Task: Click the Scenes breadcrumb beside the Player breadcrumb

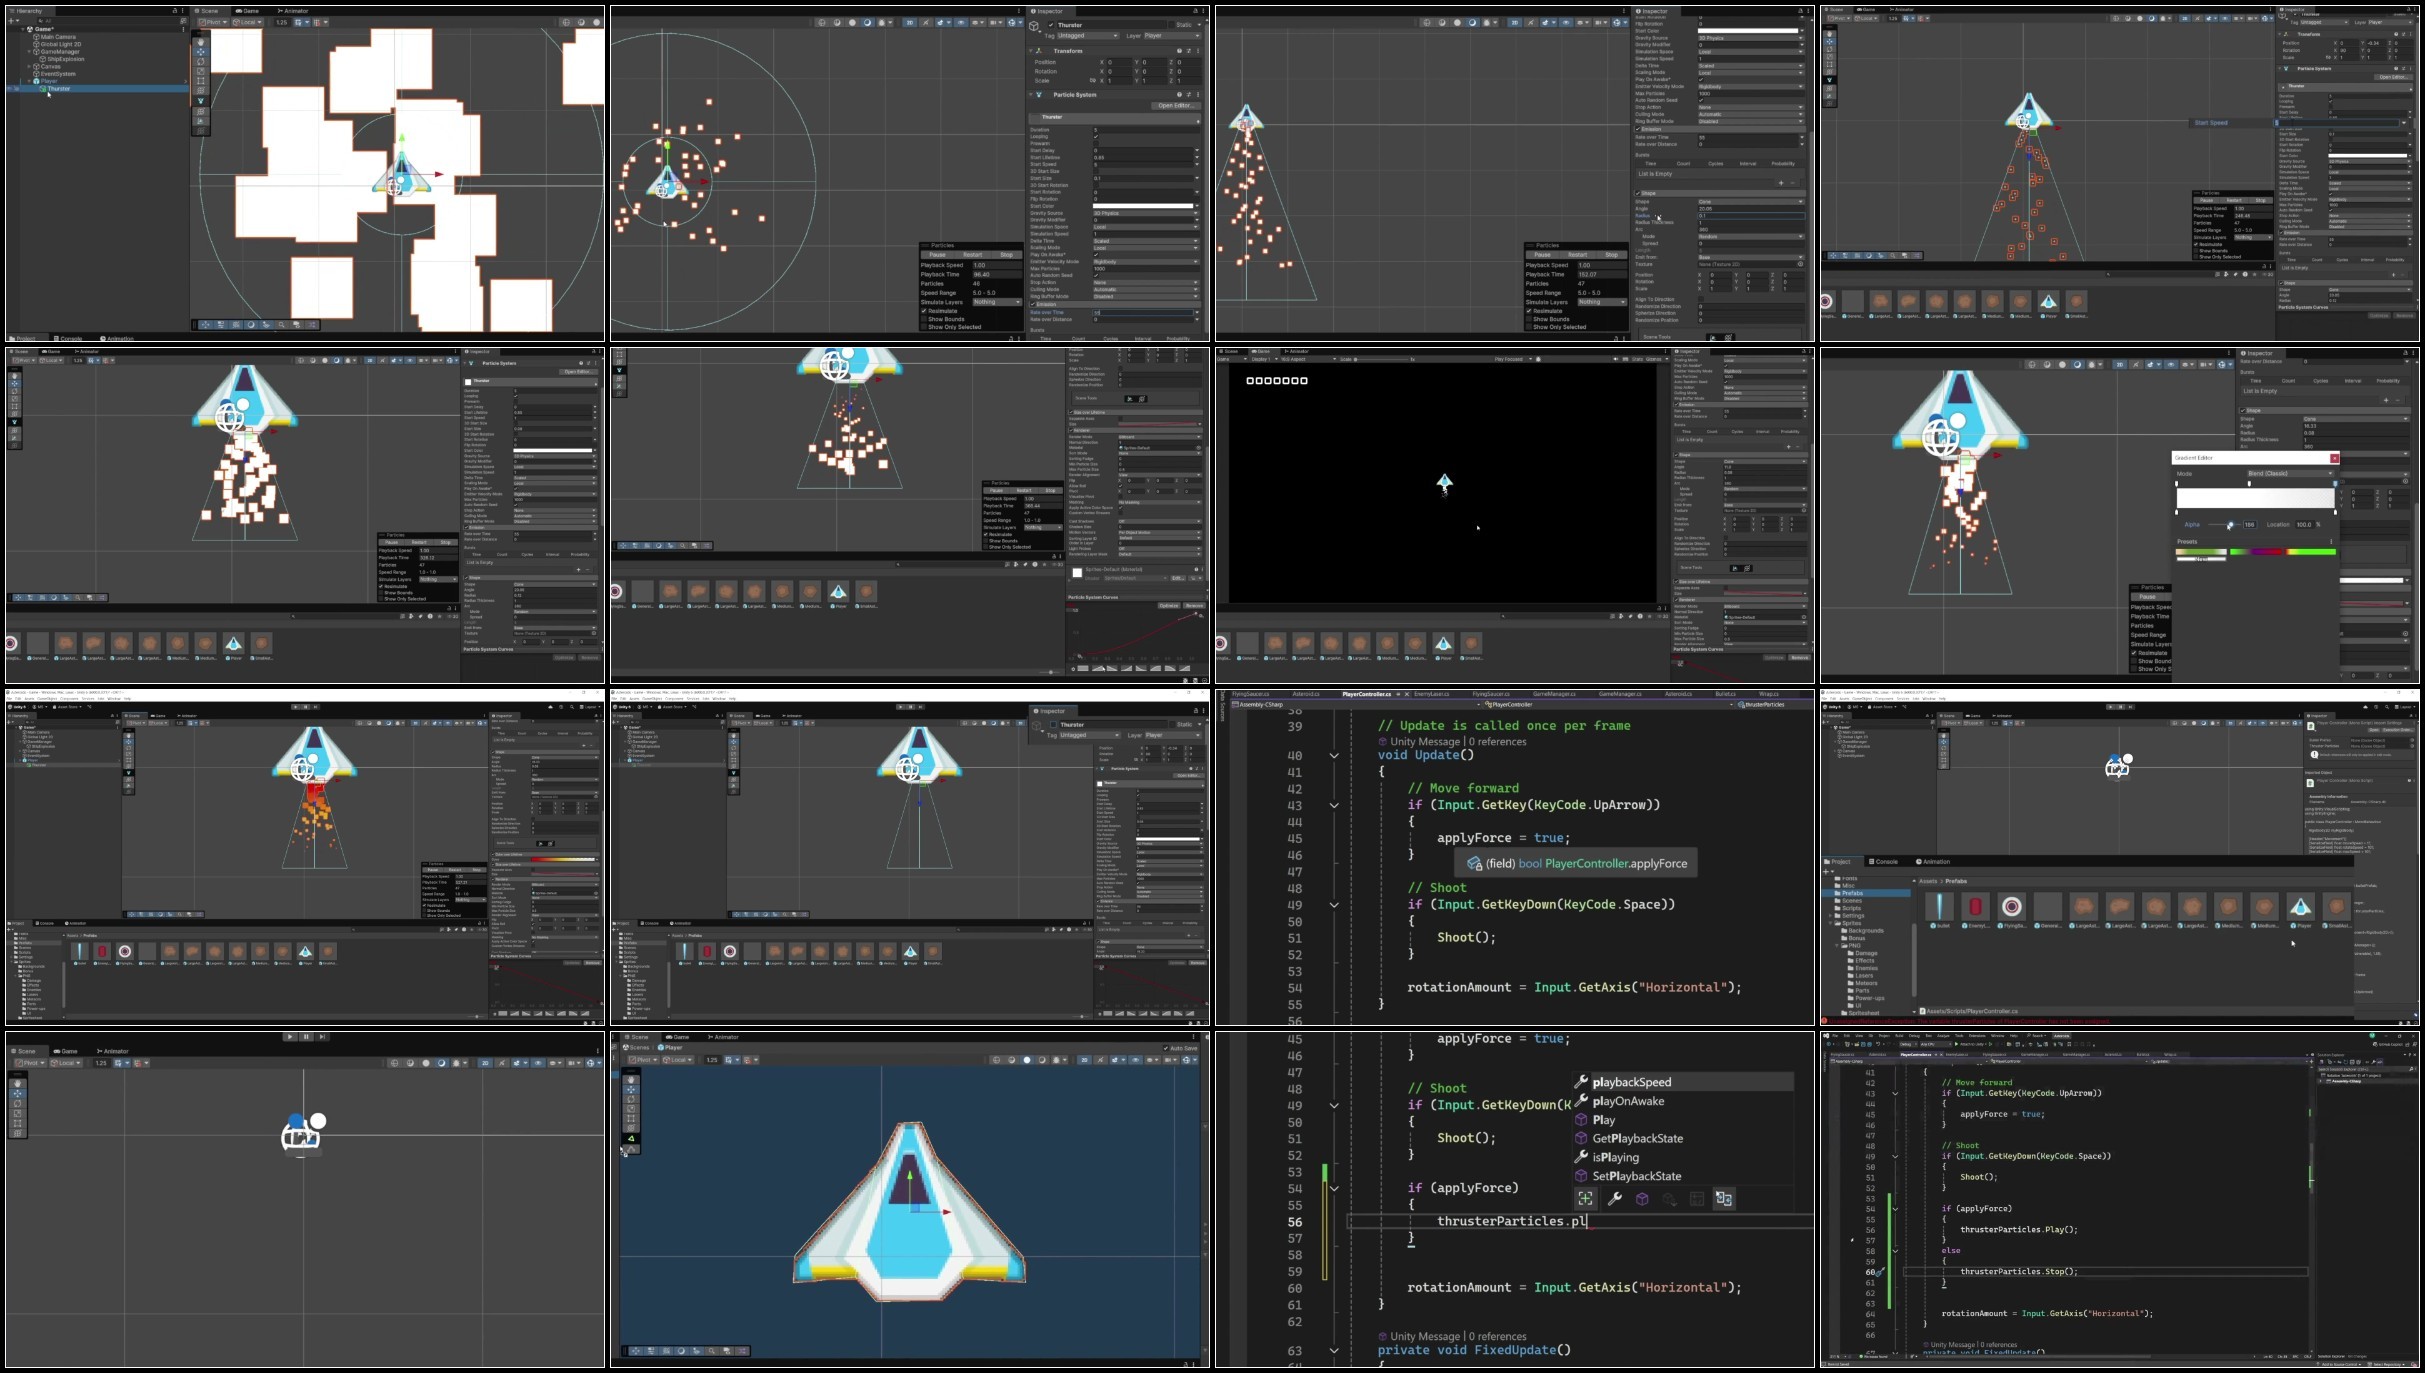Action: (636, 1048)
